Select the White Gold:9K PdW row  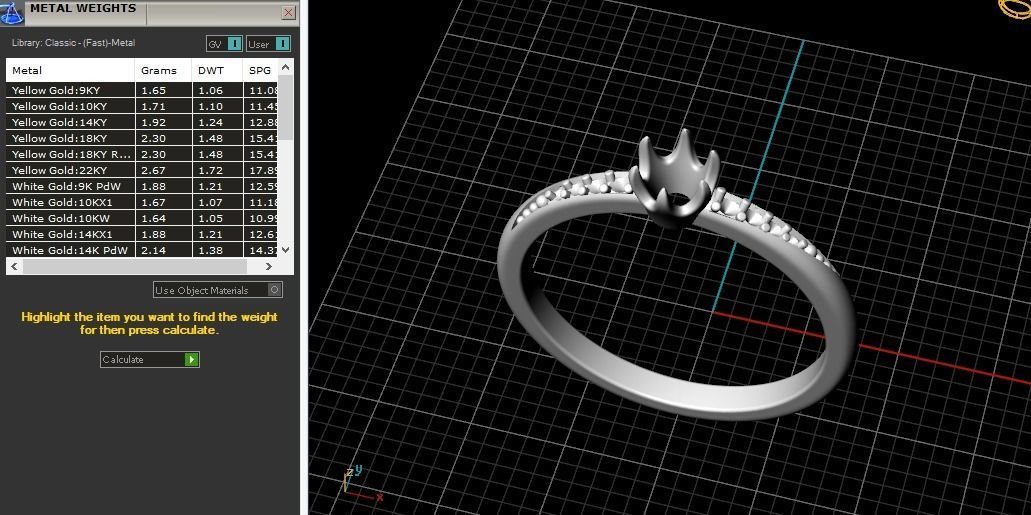142,186
